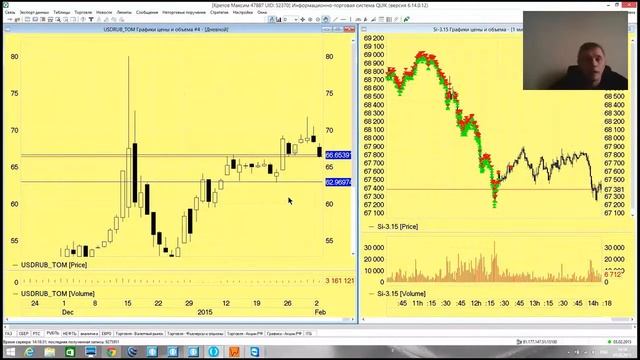Open the Настройки menu
The height and width of the screenshot is (360, 640).
click(x=242, y=12)
